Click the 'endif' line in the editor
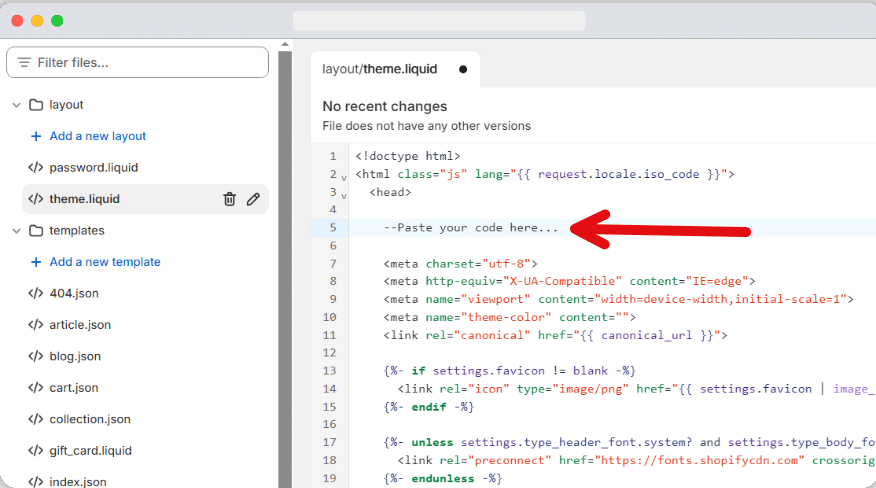 tap(429, 406)
